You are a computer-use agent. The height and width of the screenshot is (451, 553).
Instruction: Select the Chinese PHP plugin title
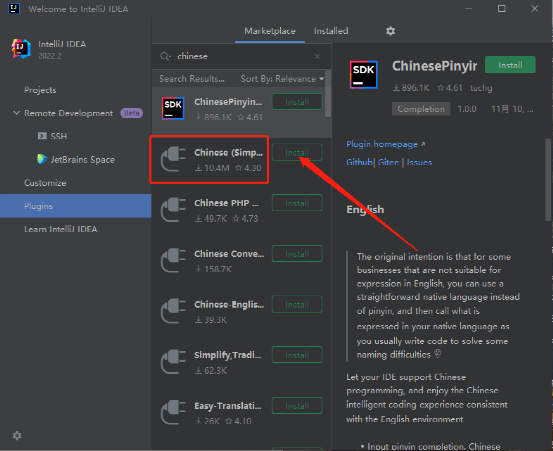226,203
